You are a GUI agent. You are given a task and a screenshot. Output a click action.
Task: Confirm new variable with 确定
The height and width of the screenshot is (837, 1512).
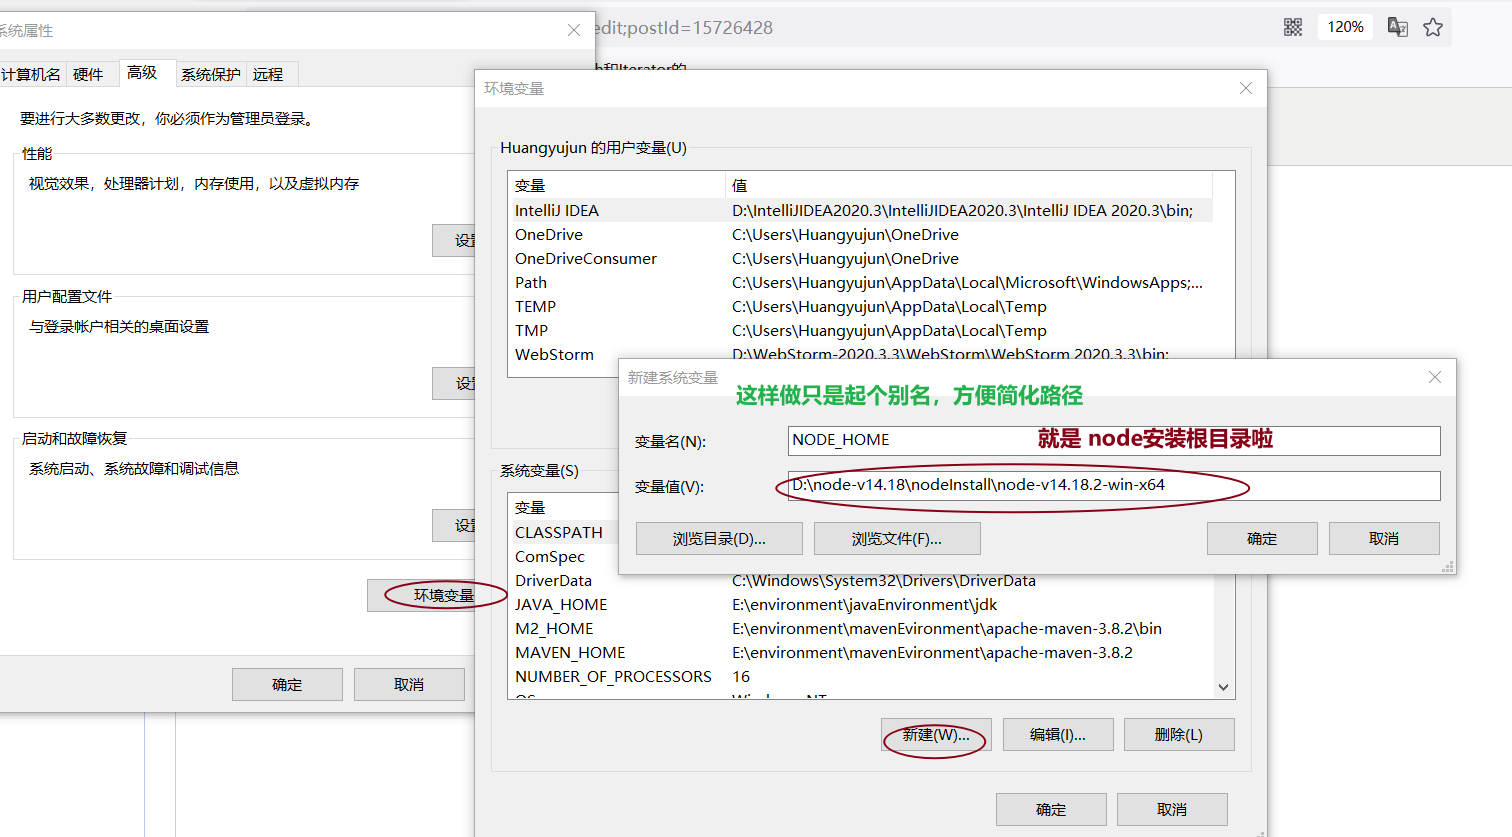(1262, 538)
